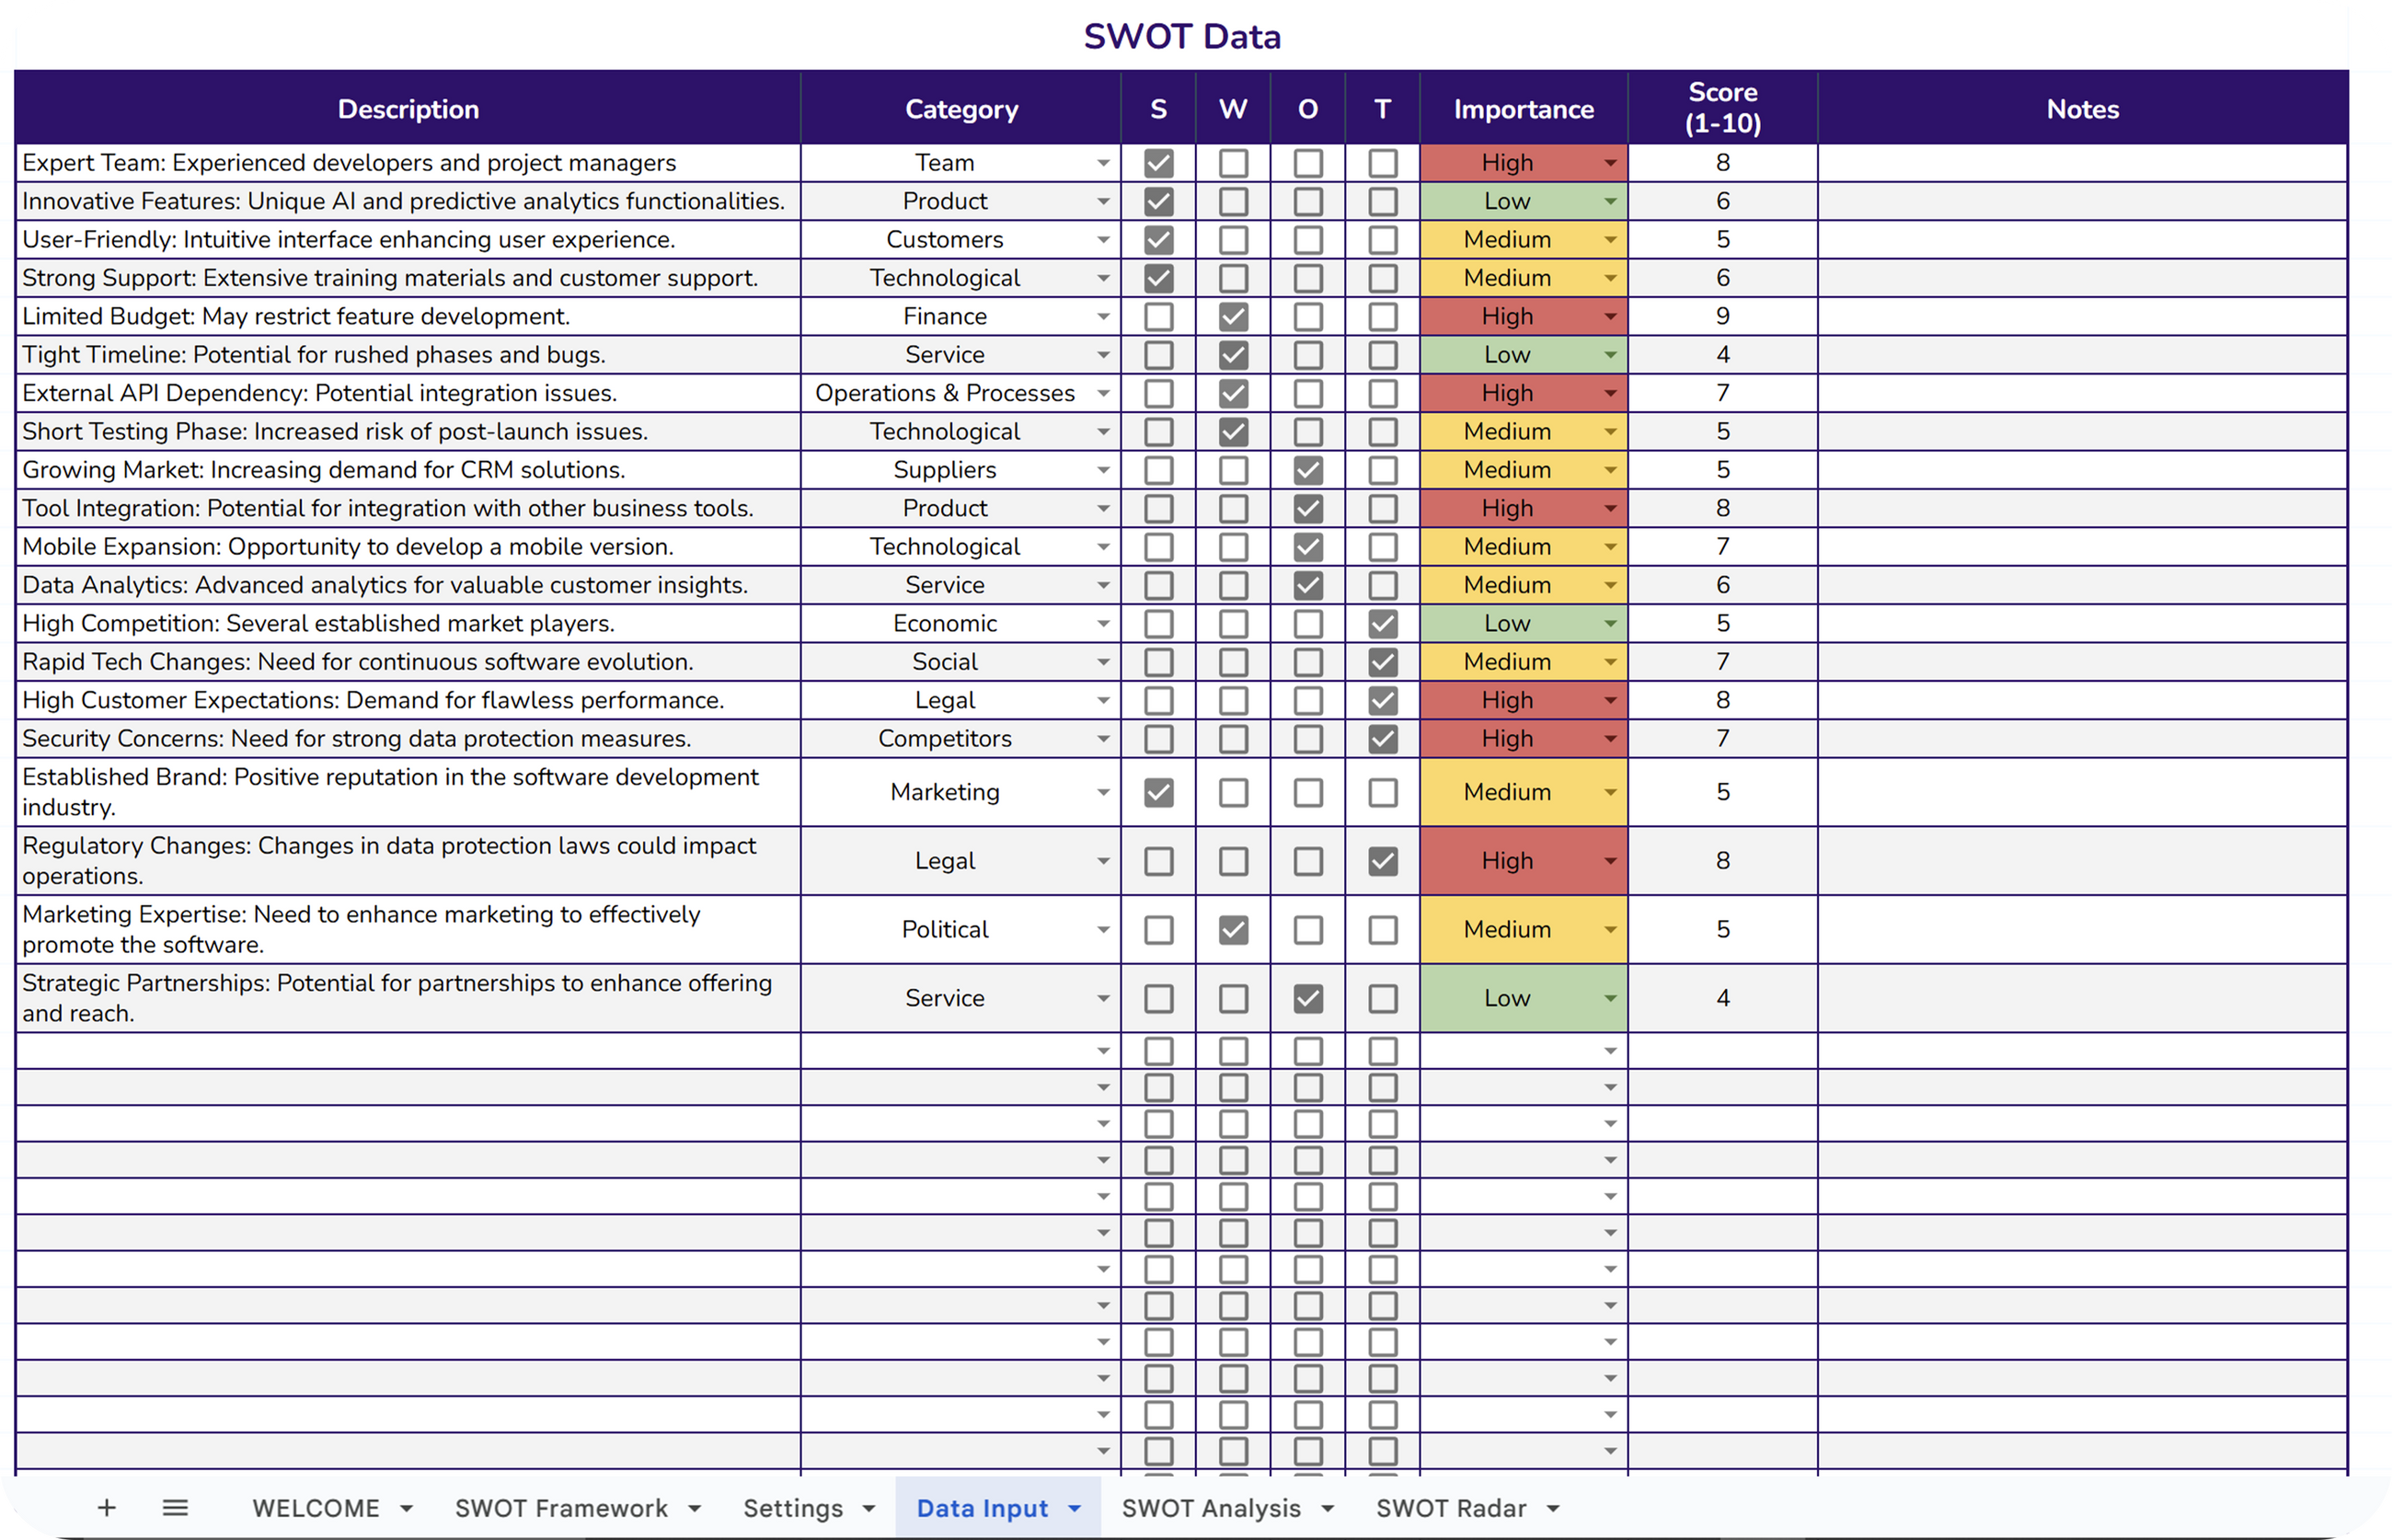Open the SWOT Radar sheet tab
This screenshot has width=2392, height=1540.
pos(1450,1508)
